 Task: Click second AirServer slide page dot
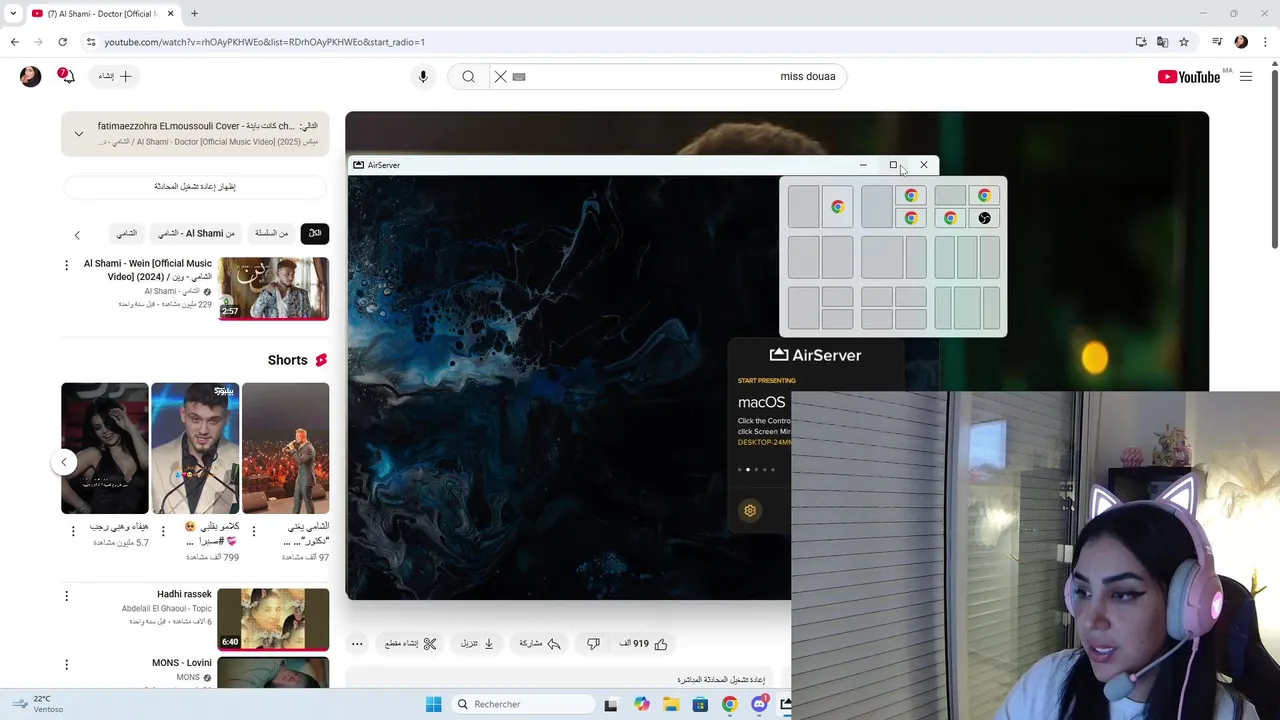(748, 470)
